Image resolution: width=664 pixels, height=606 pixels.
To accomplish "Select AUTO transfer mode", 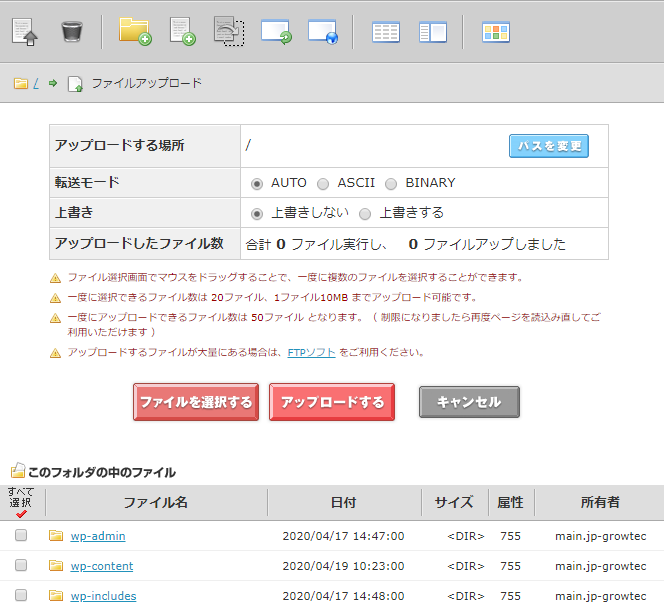I will pos(257,184).
